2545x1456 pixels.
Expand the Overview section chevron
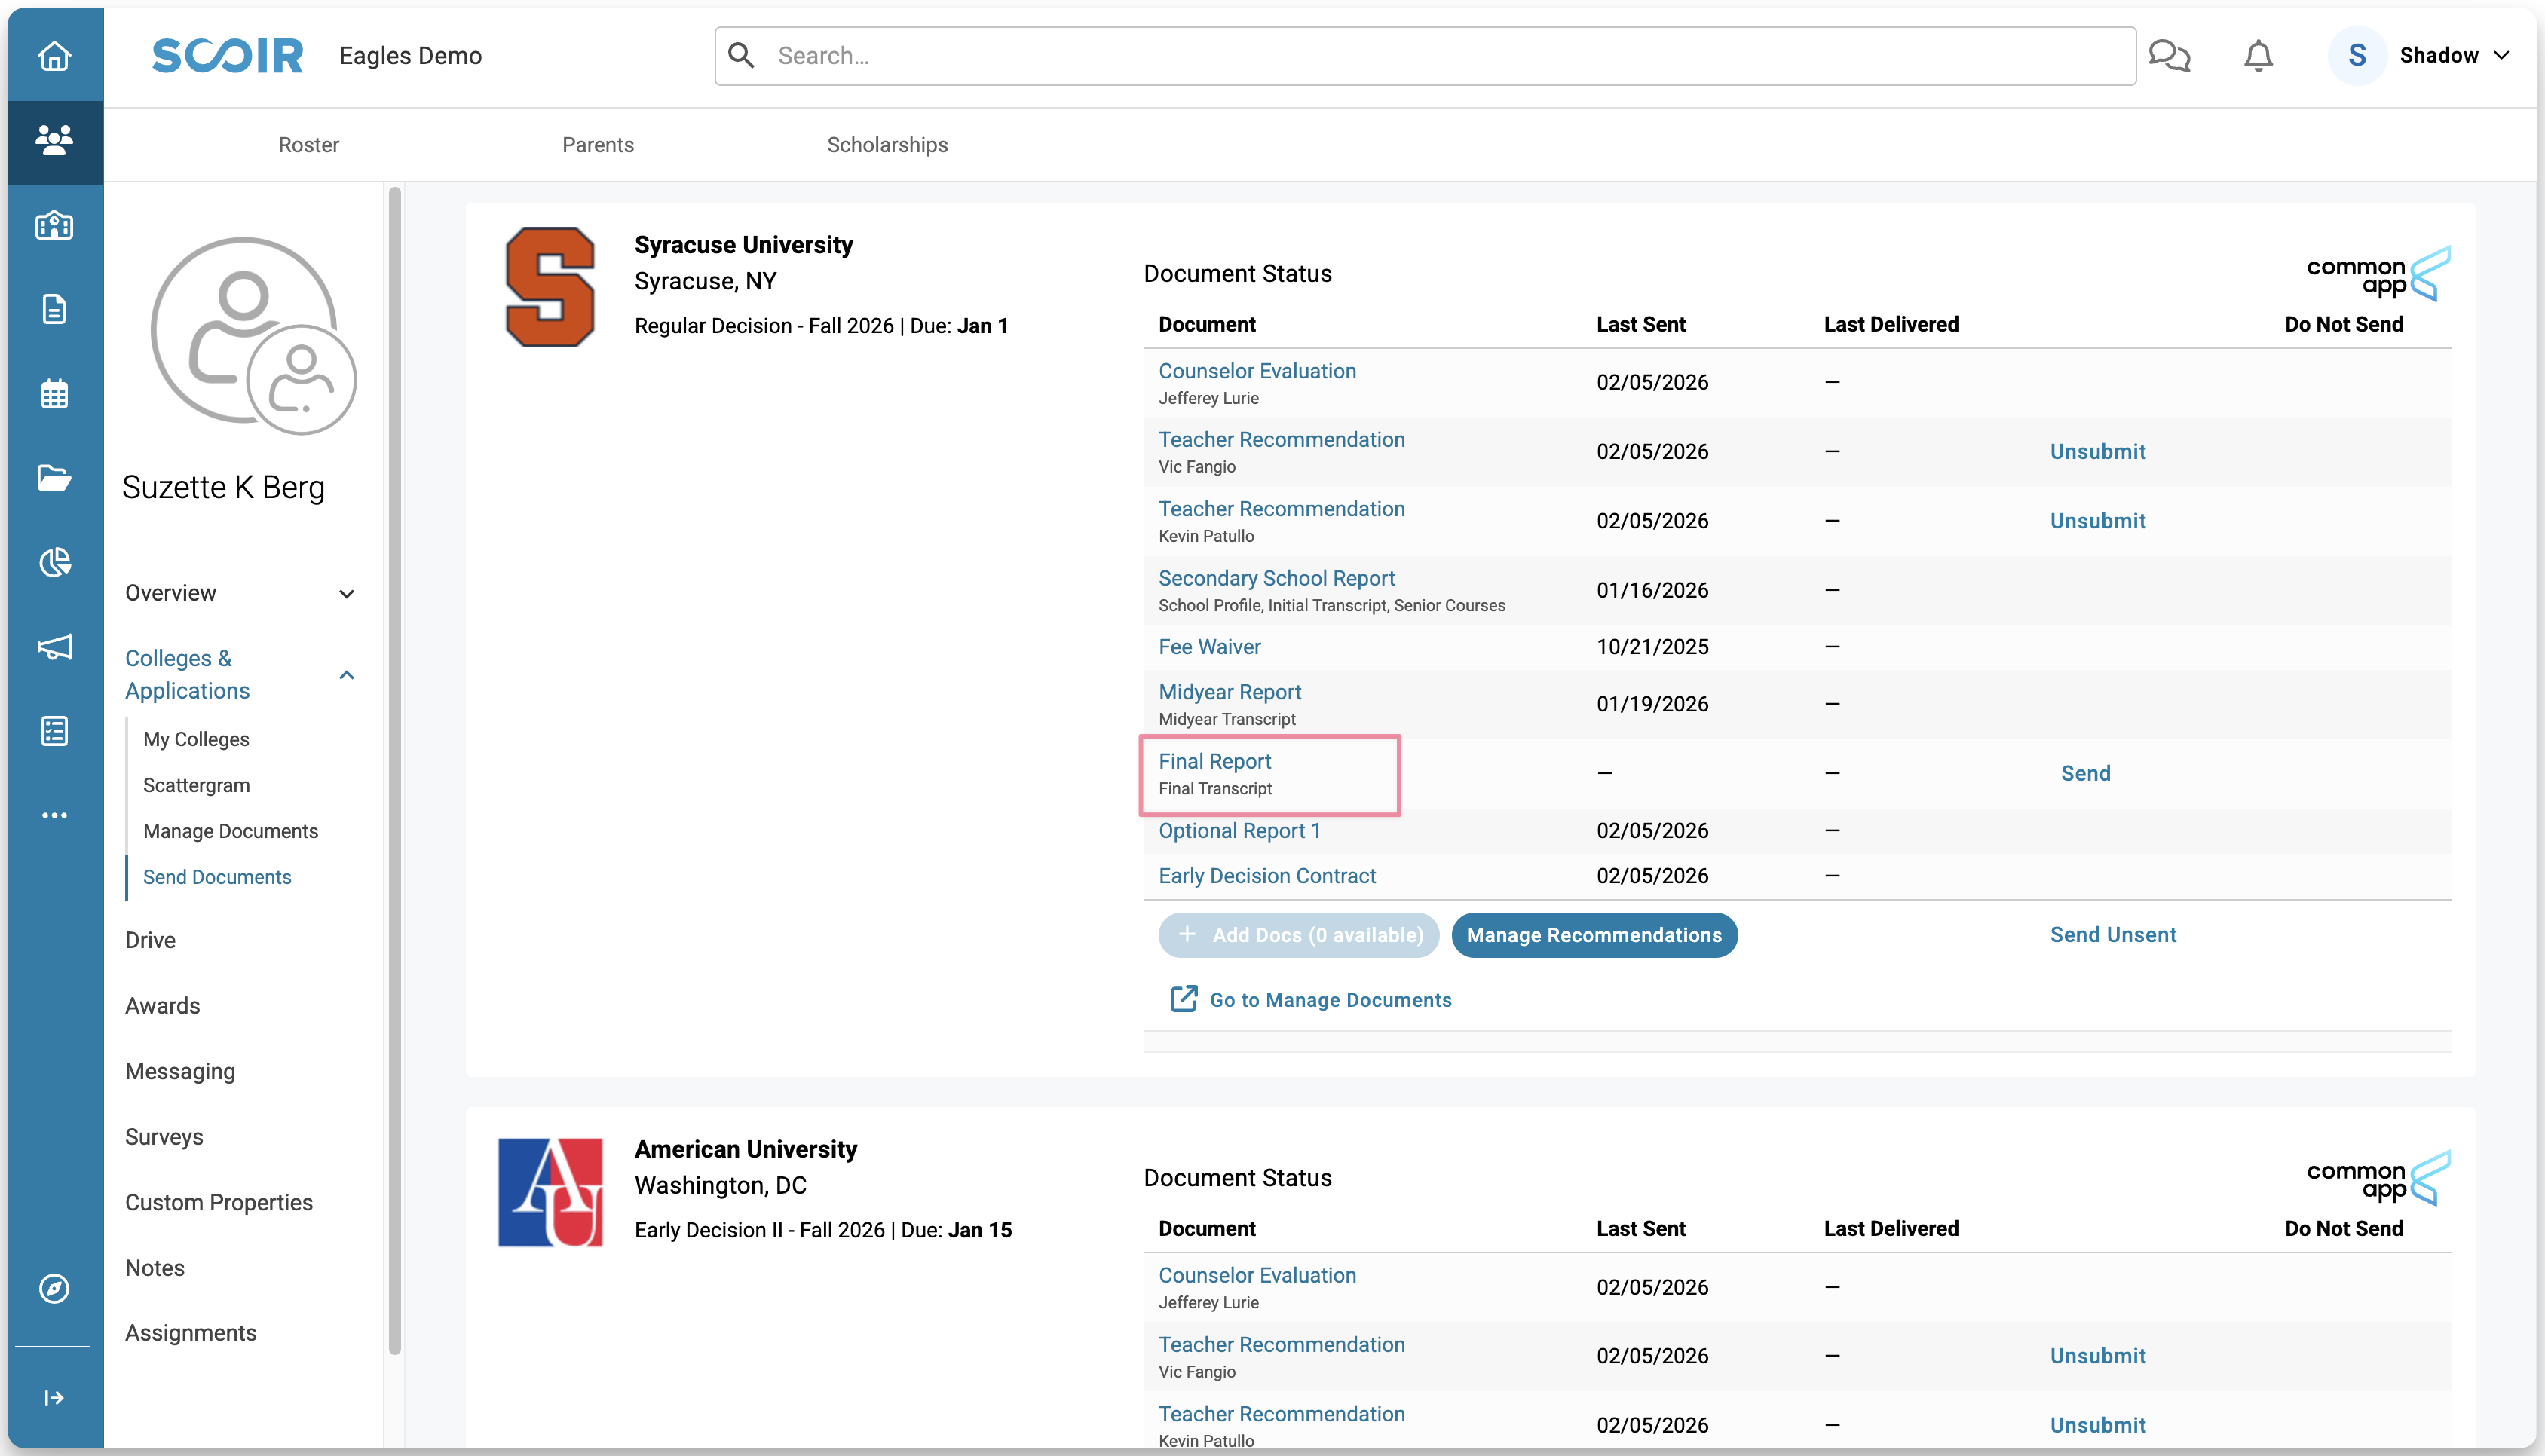click(x=346, y=594)
